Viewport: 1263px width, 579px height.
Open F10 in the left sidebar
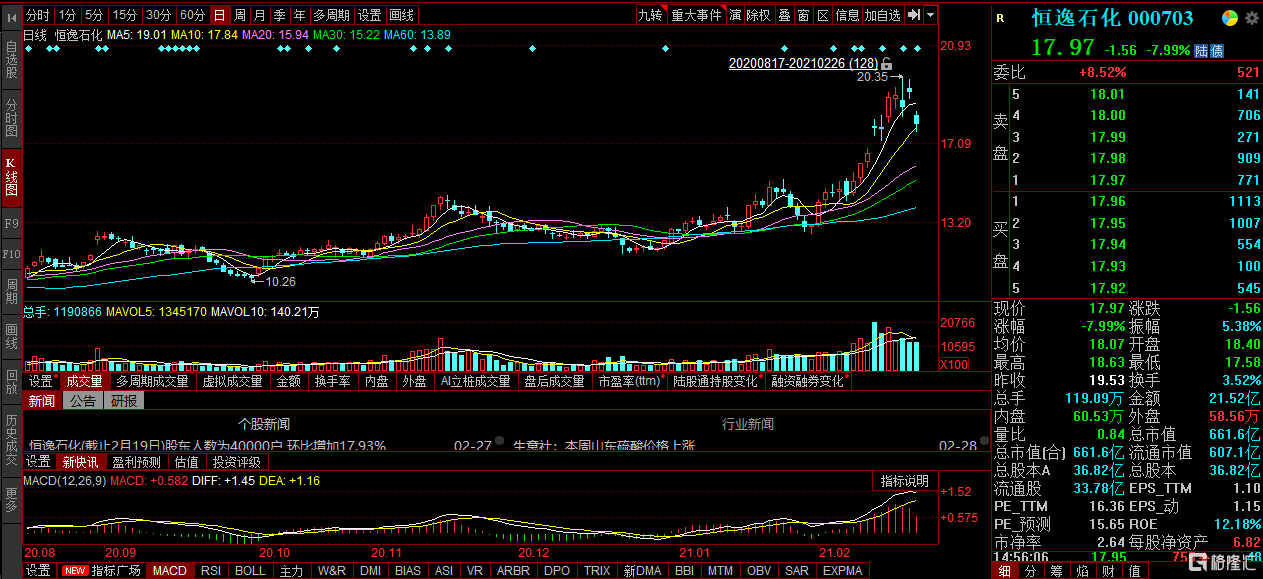coord(11,255)
